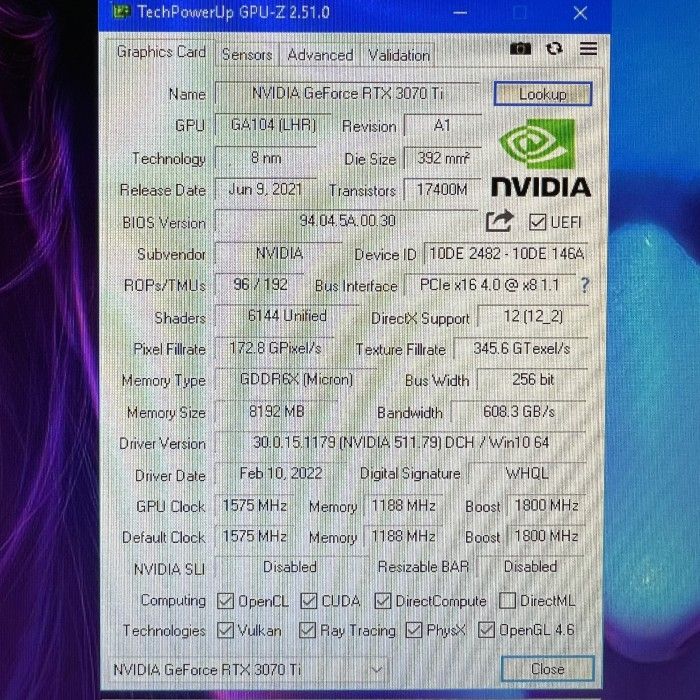Click the GPU Clock field 1575 MHz
Image resolution: width=700 pixels, height=700 pixels.
pos(254,505)
